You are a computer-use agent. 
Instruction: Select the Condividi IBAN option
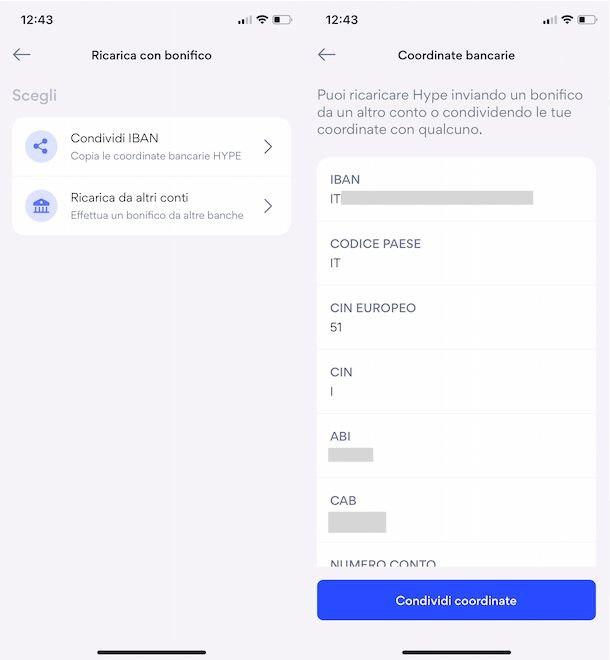152,146
